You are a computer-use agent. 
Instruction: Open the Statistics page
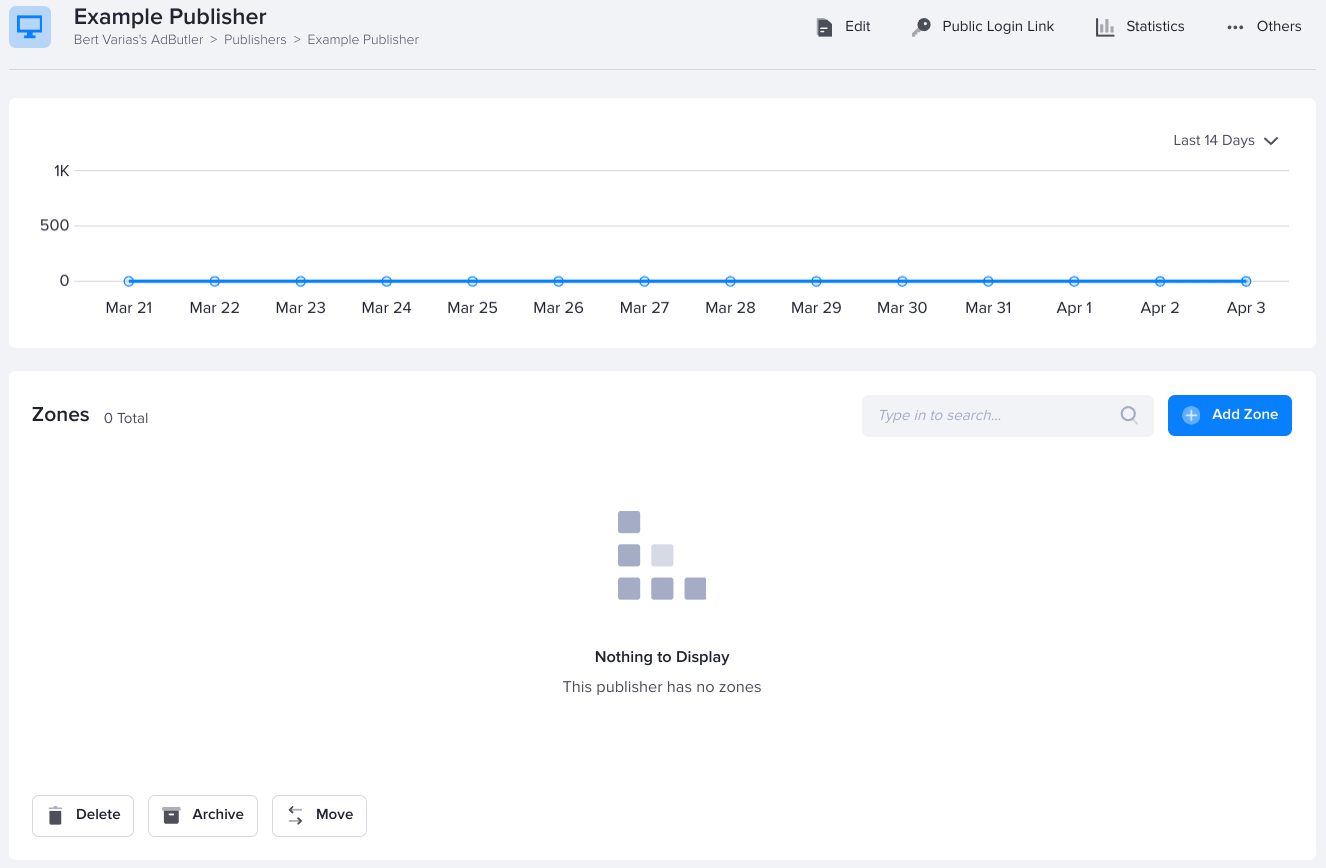point(1154,27)
